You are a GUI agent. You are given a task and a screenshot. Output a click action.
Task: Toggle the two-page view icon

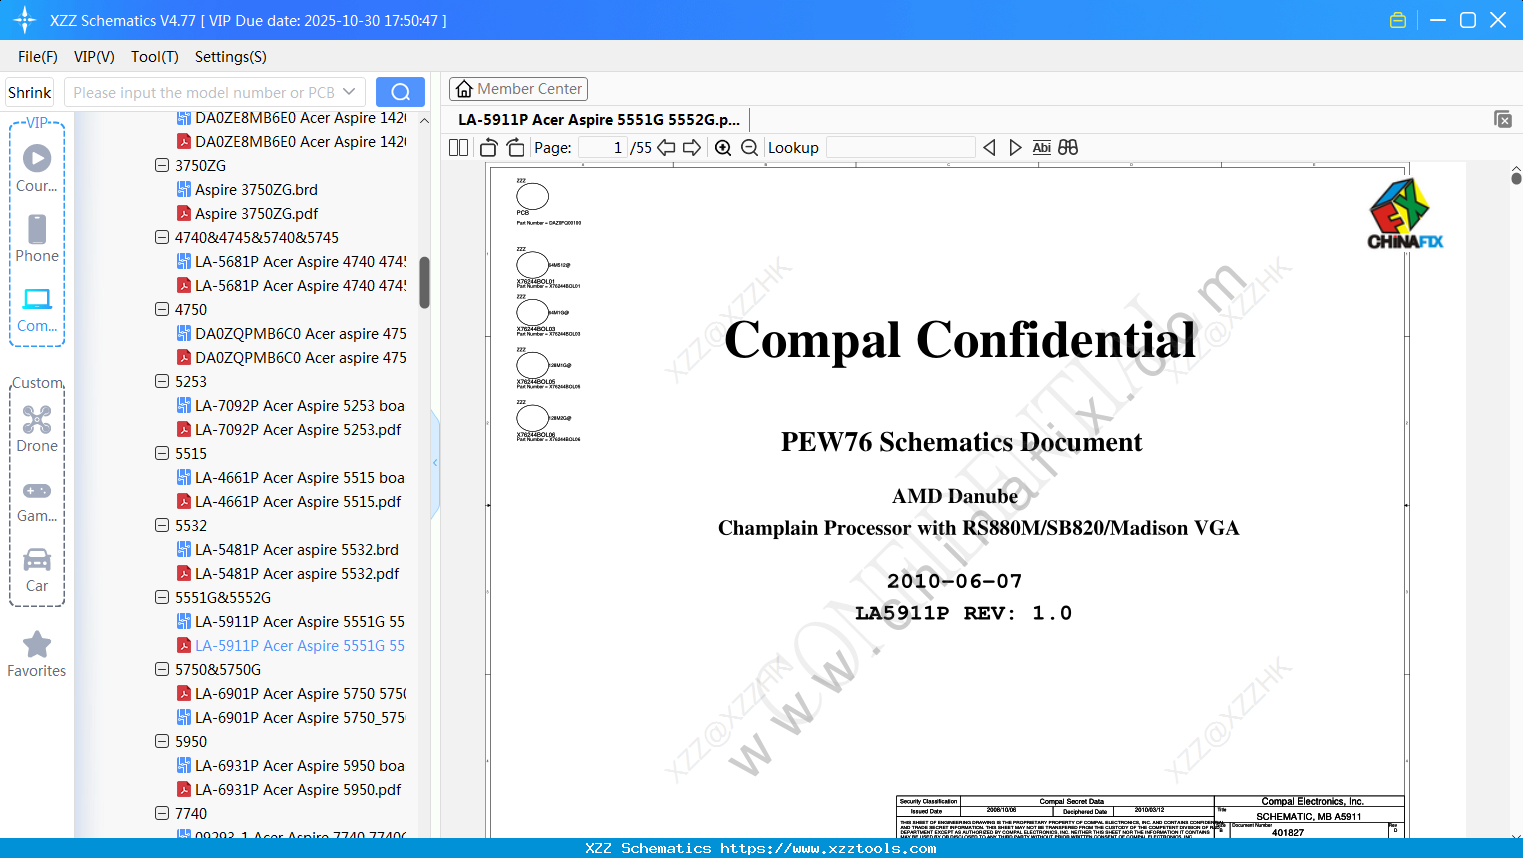pos(458,148)
